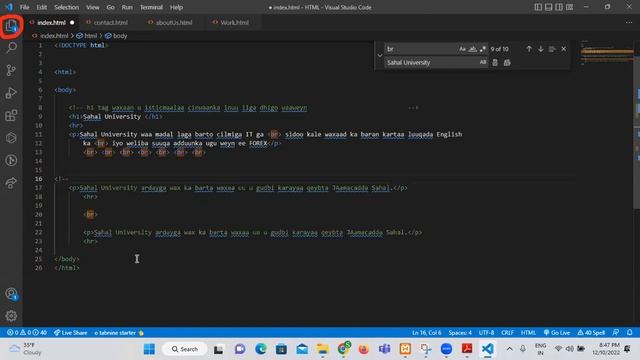The image size is (640, 360).
Task: Click the taskbar Search box
Action: (184, 349)
